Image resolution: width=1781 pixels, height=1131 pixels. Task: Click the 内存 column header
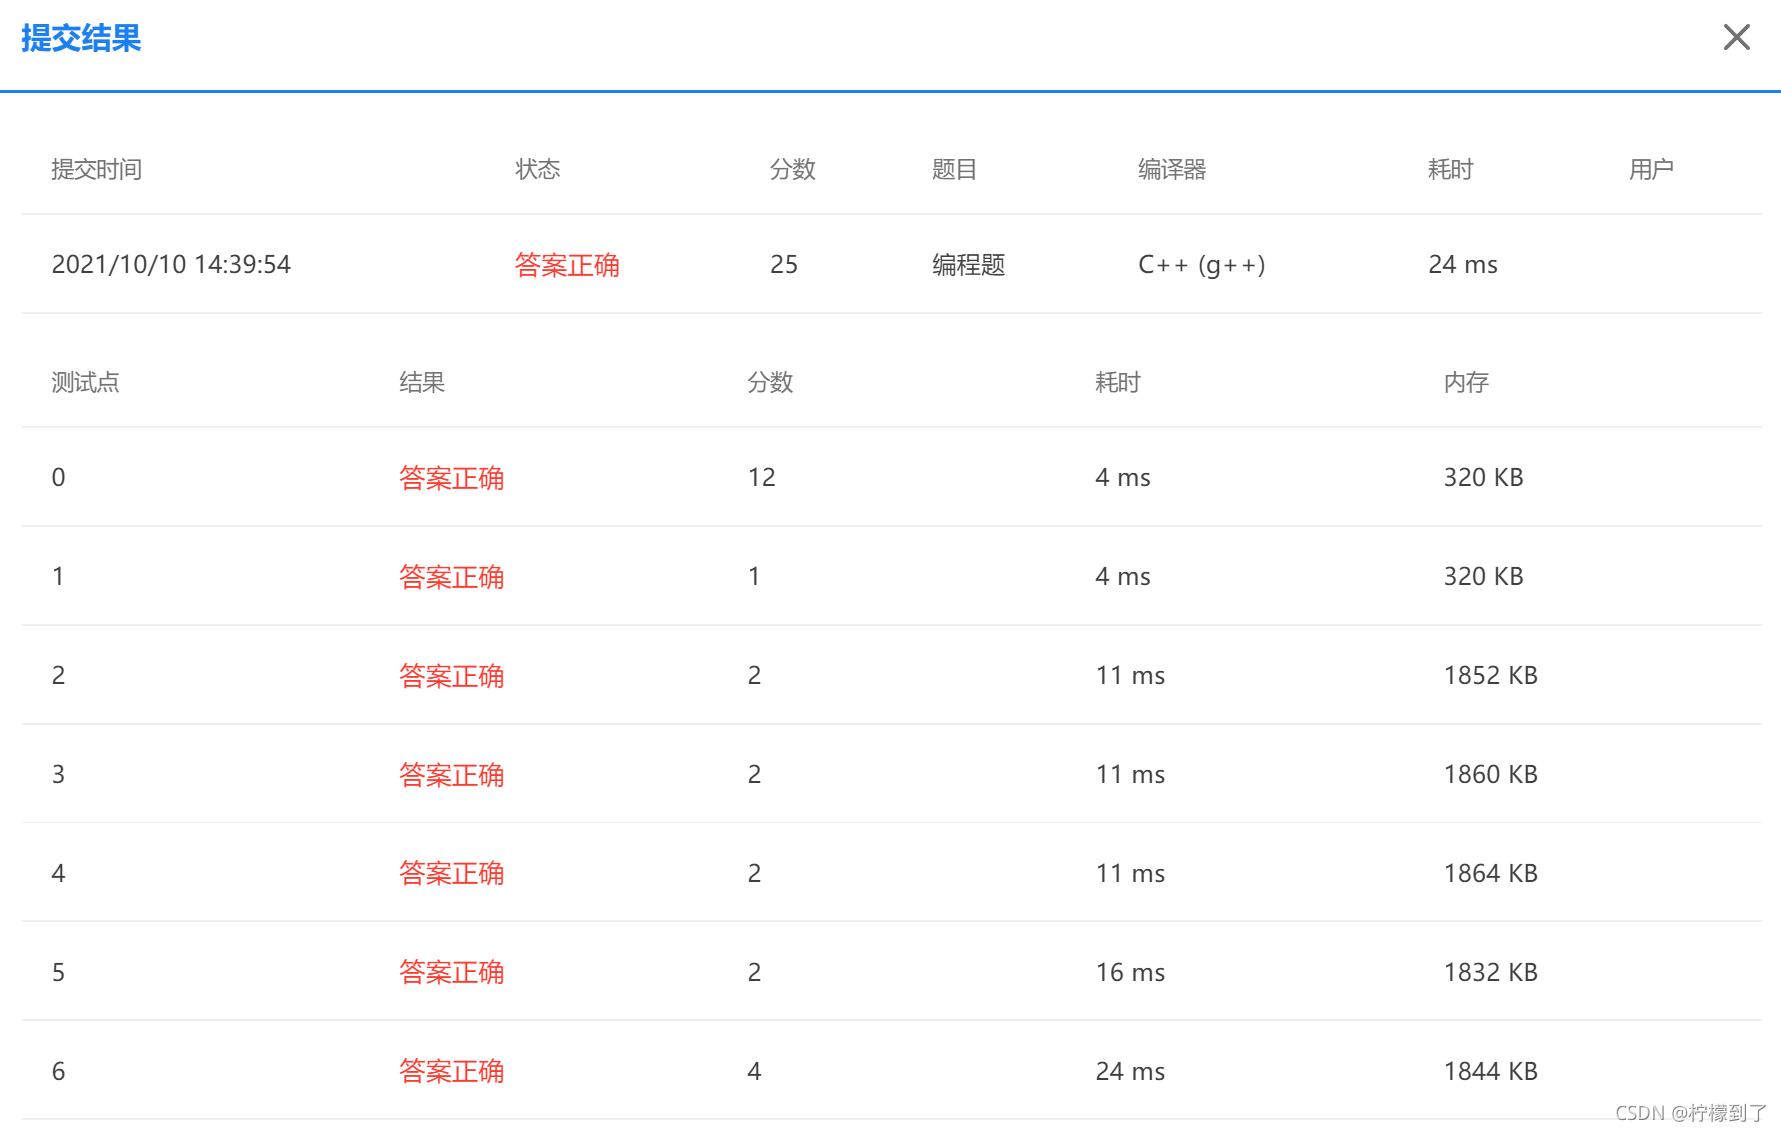pos(1466,383)
